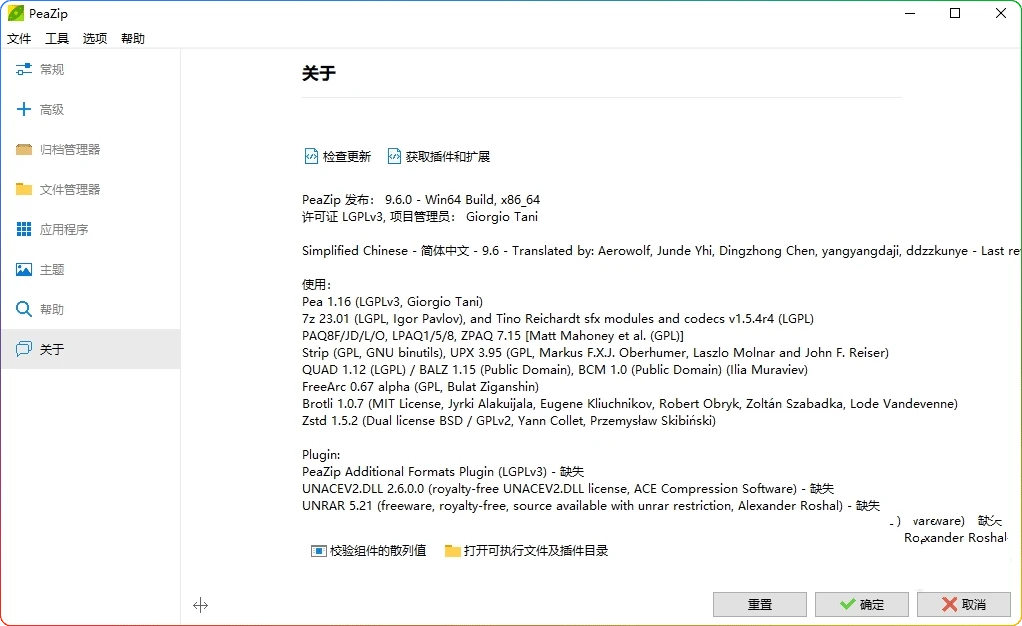Select the 关于 sidebar entry
Screen dimensions: 1022x626
point(91,349)
